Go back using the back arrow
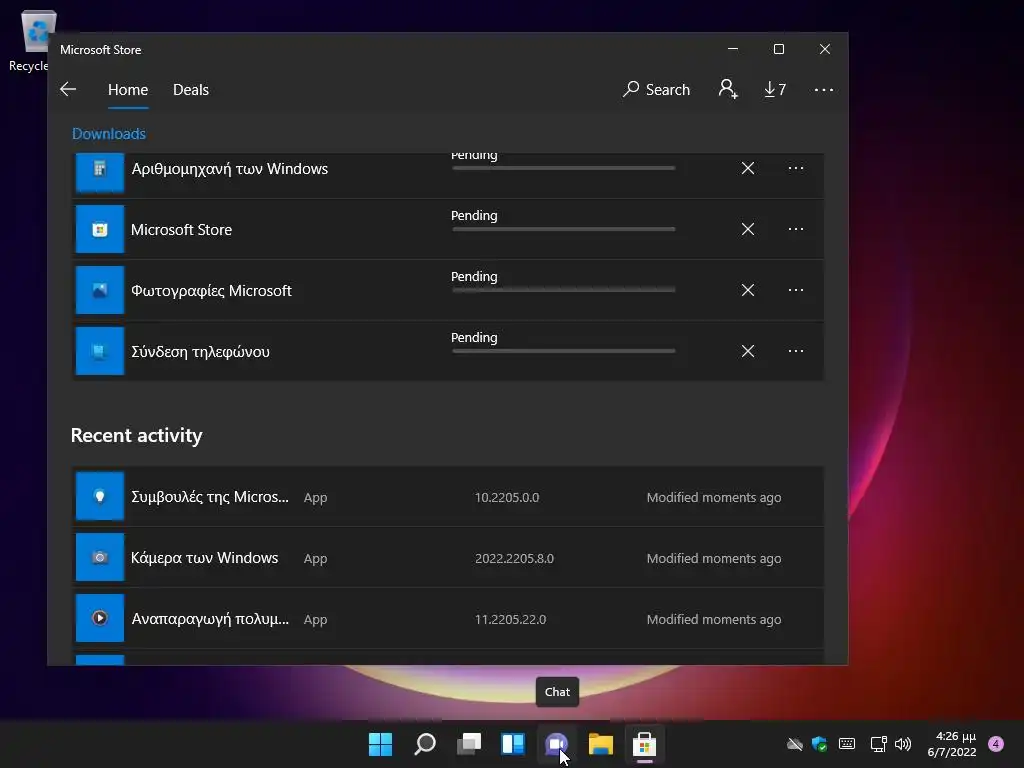Screen dimensions: 1024x768 [x=68, y=89]
